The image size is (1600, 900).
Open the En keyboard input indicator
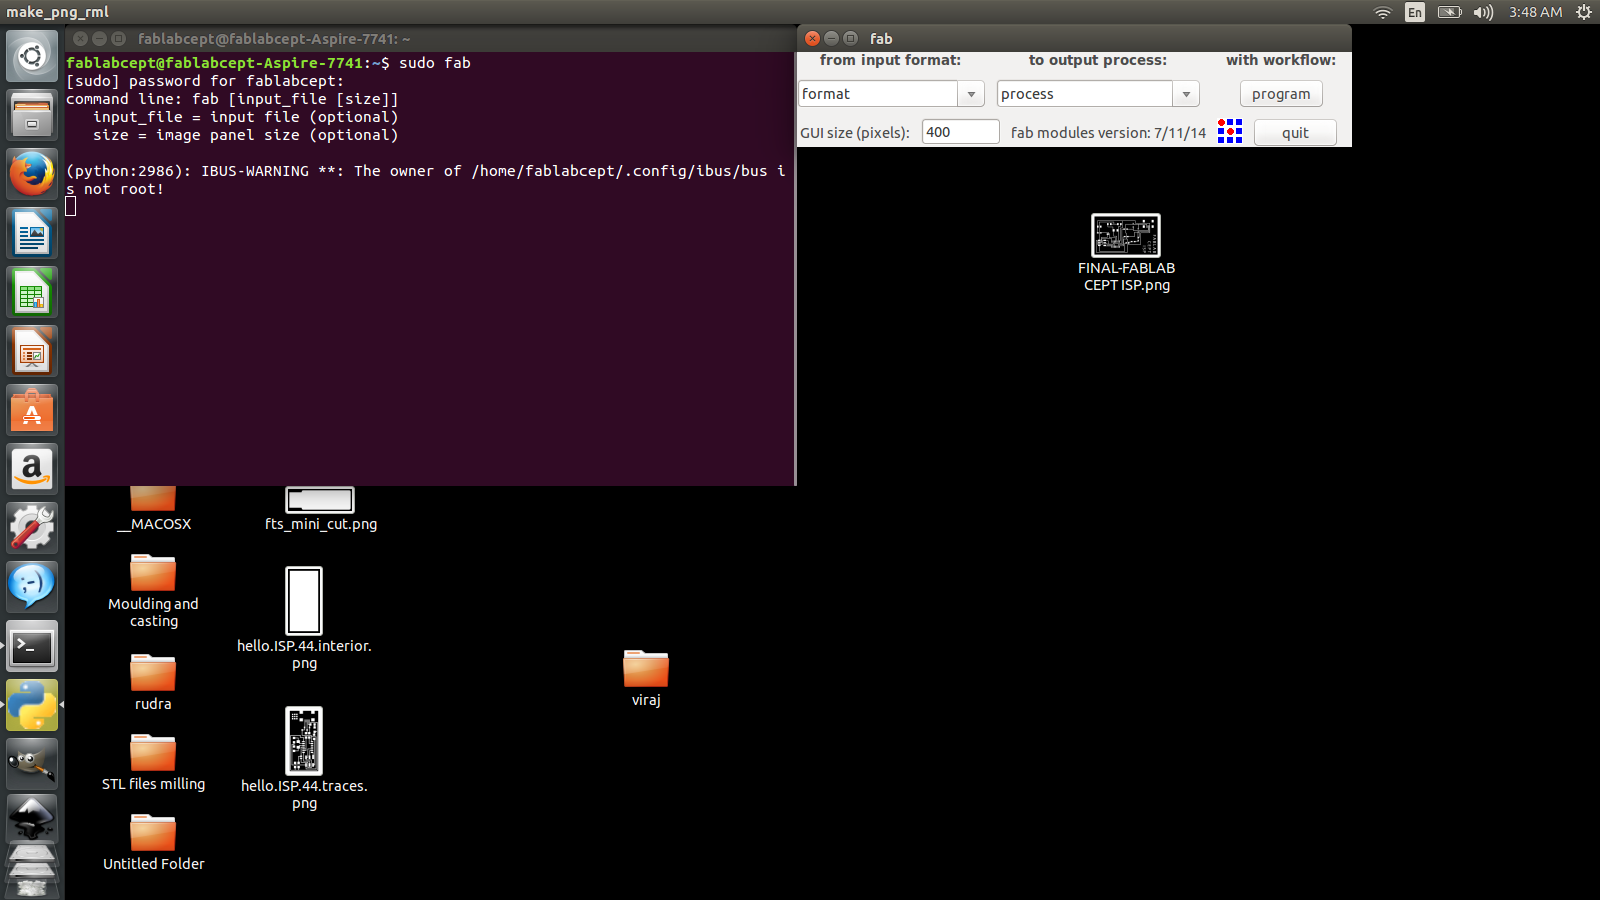coord(1415,12)
